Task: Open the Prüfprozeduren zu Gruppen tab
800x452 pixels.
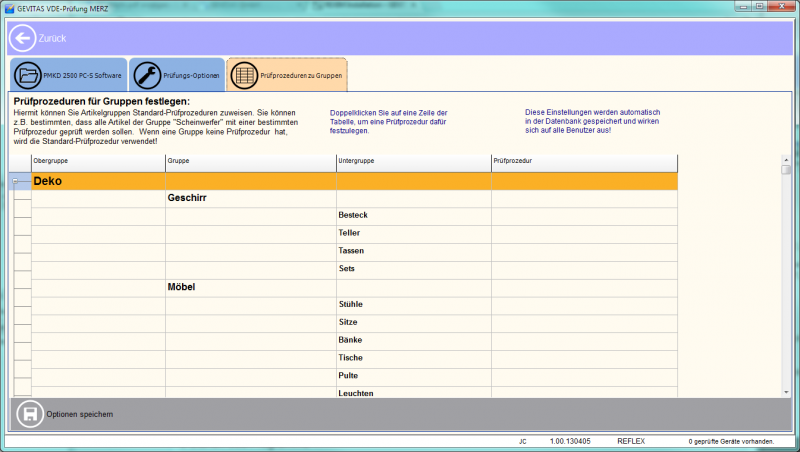Action: 287,75
